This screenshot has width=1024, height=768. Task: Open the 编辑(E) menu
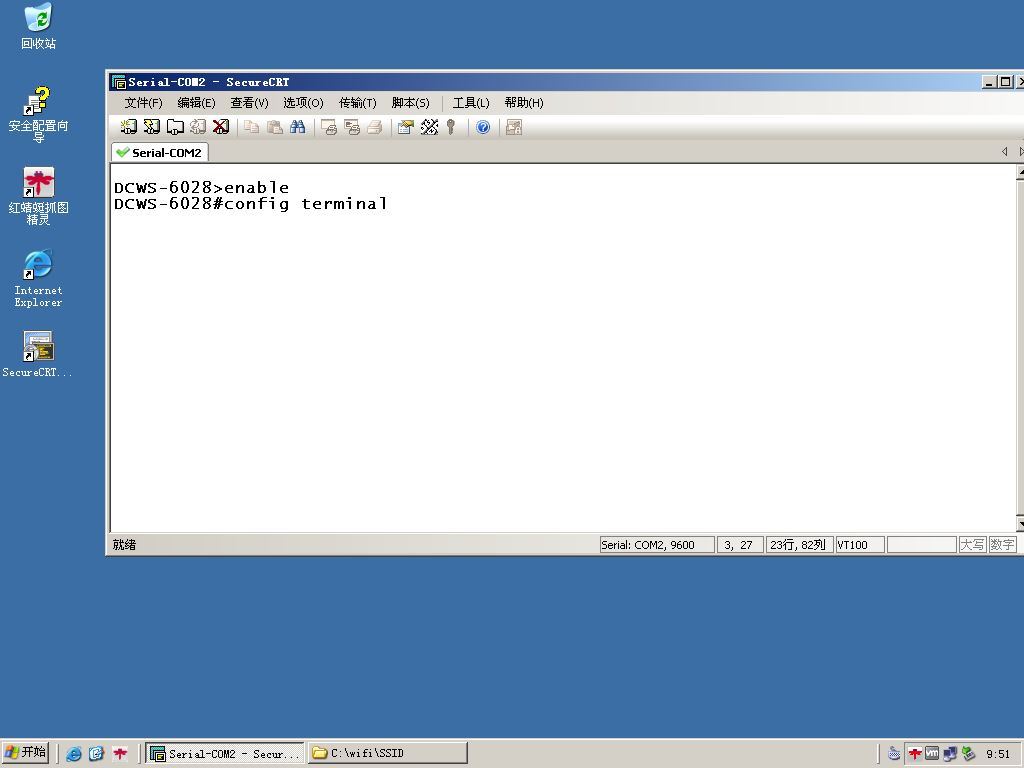click(196, 103)
